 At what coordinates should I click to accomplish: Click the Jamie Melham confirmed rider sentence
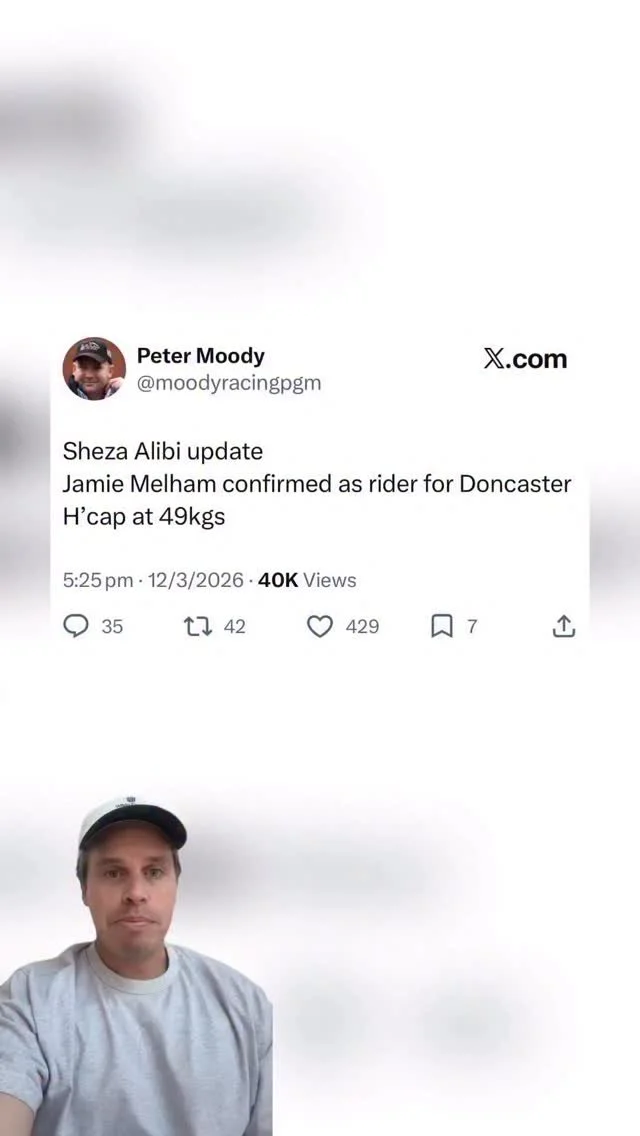317,483
